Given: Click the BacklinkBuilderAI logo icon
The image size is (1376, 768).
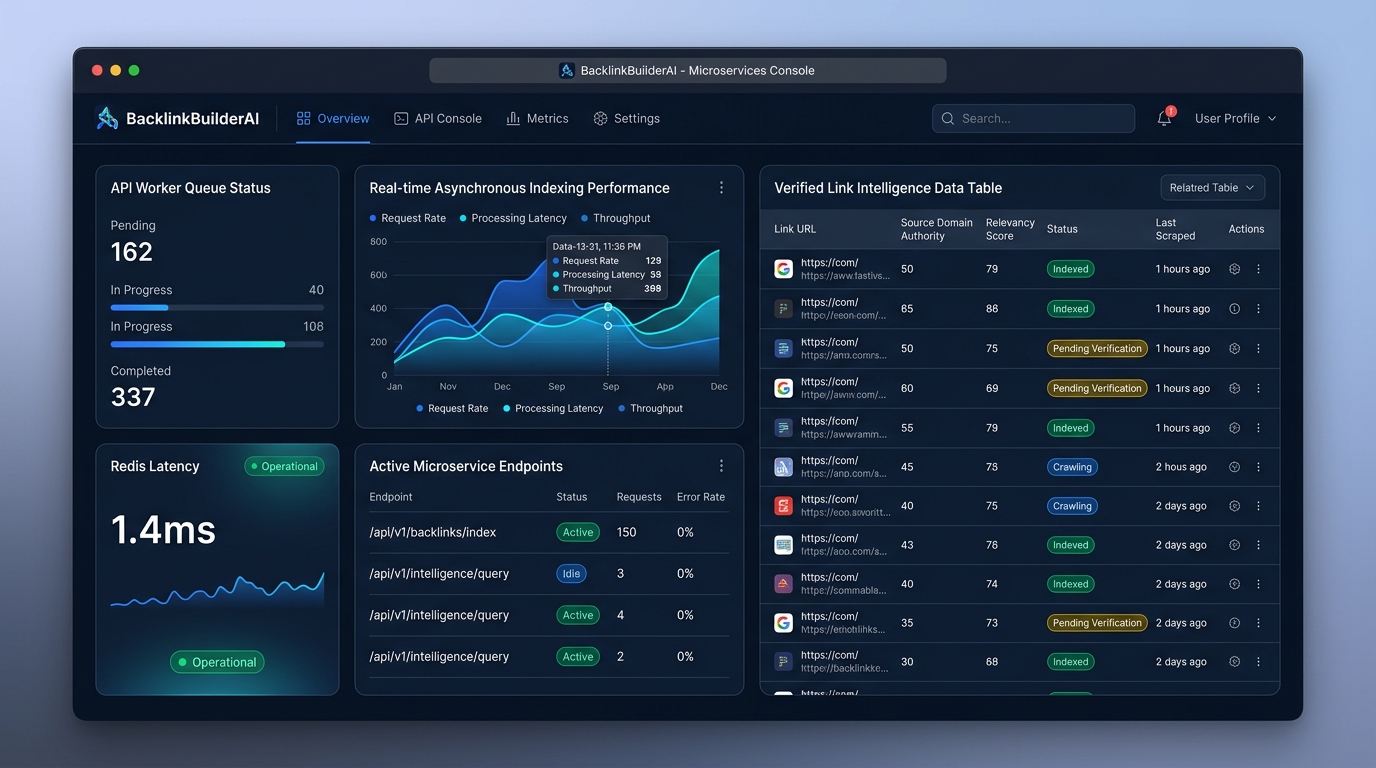Looking at the screenshot, I should coord(107,118).
